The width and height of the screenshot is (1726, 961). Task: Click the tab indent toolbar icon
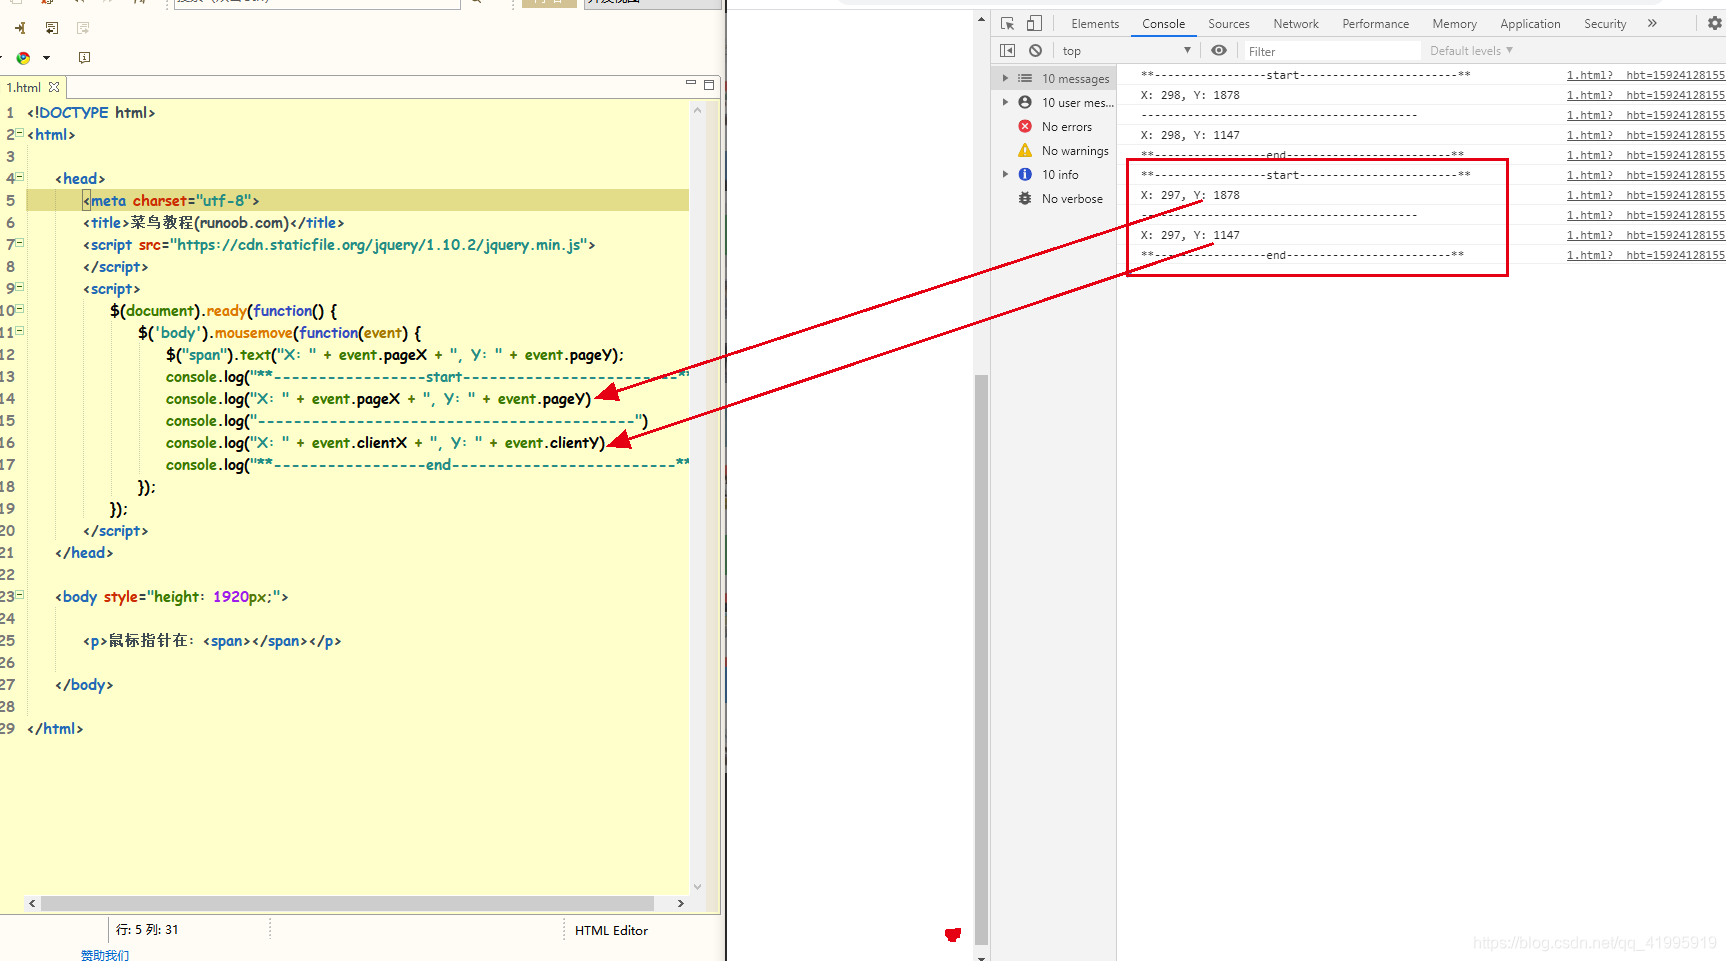click(x=20, y=28)
